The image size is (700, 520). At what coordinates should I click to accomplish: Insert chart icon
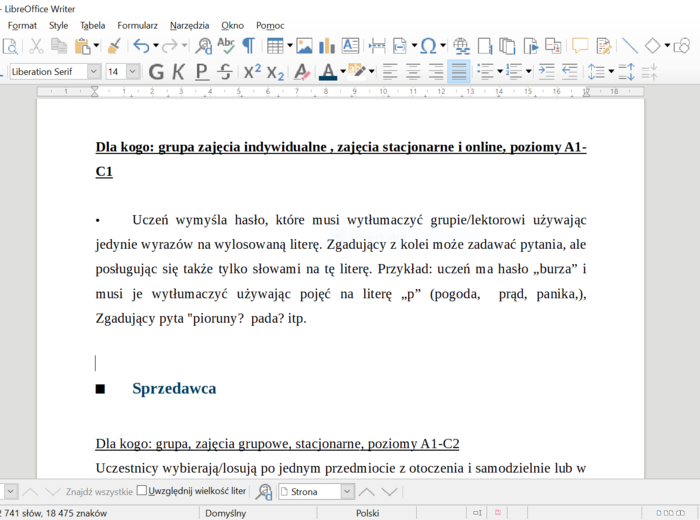click(327, 46)
